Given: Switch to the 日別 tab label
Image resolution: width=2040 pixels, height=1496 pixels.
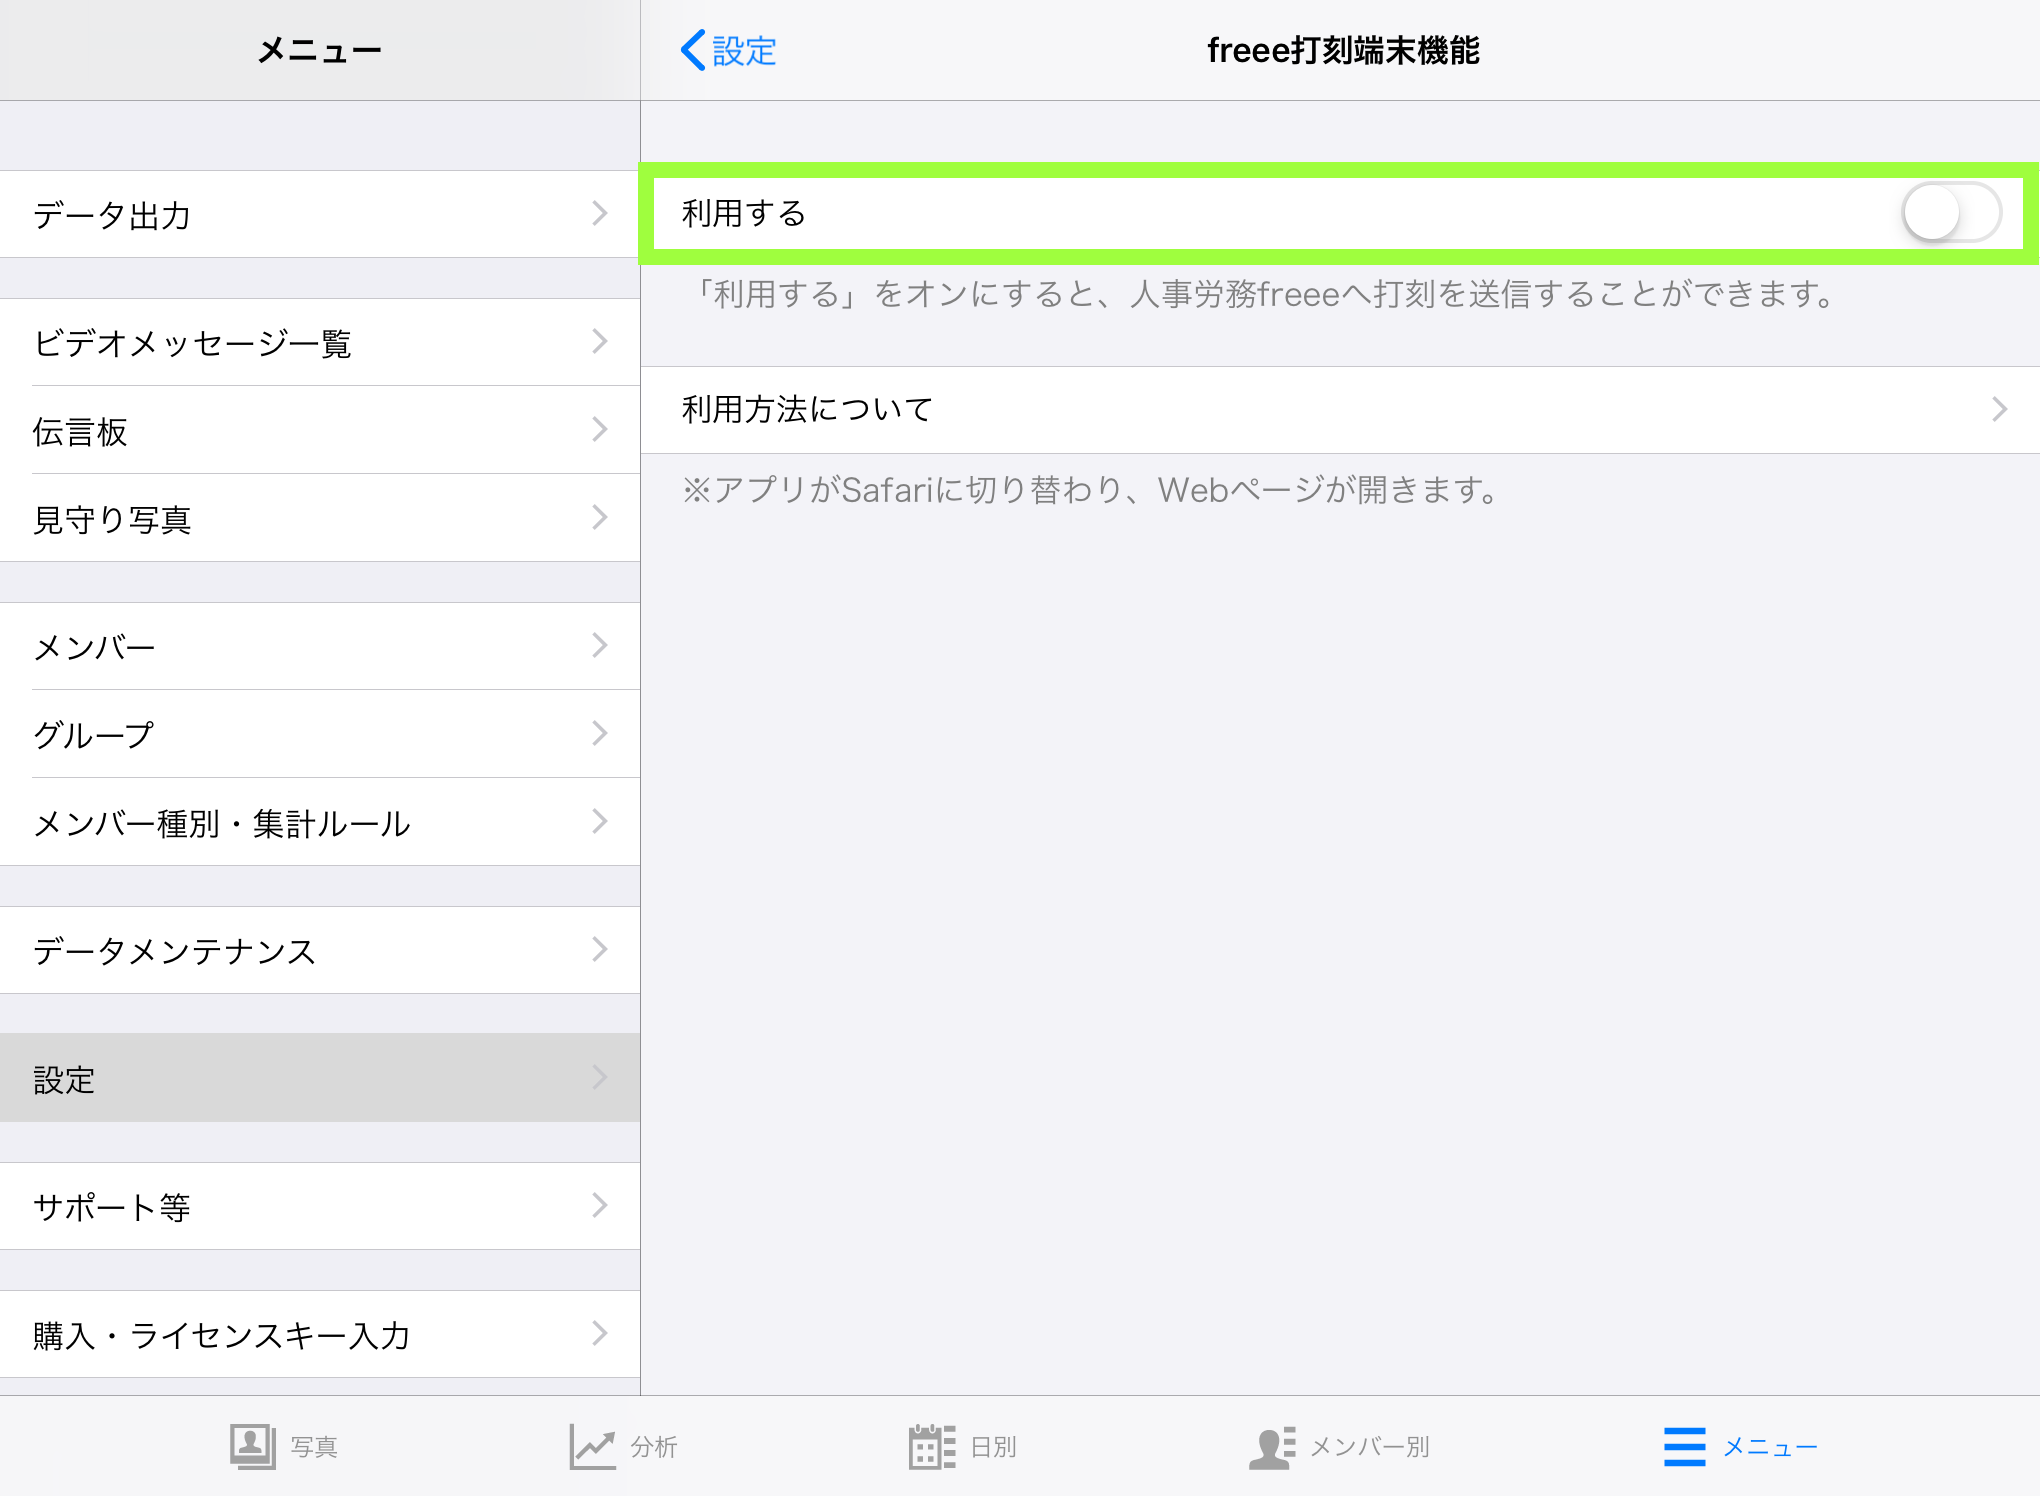Looking at the screenshot, I should point(993,1447).
